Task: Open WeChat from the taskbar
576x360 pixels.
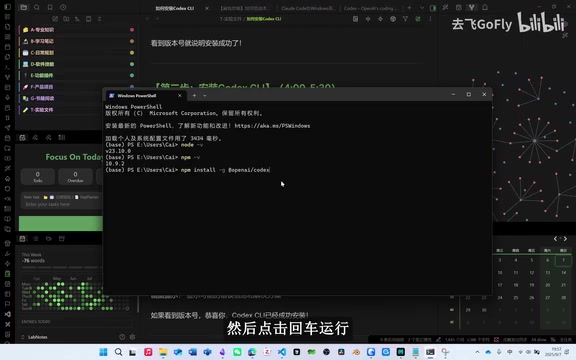Action: pyautogui.click(x=237, y=352)
